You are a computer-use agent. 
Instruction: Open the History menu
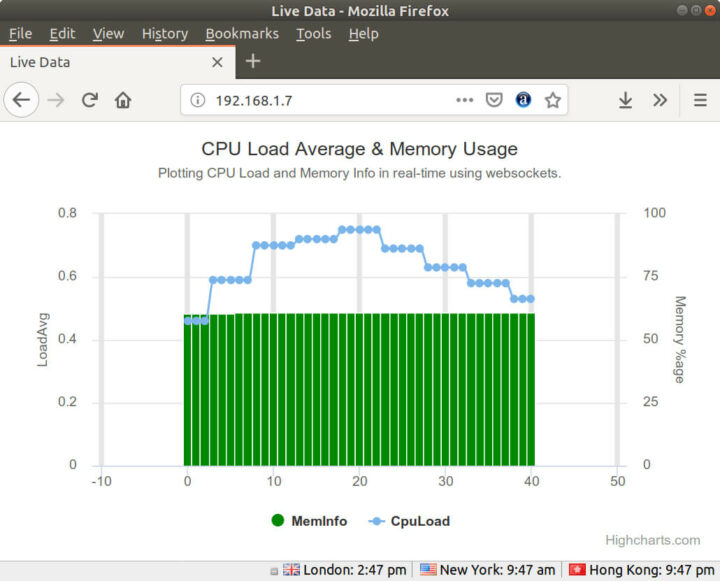coord(165,34)
